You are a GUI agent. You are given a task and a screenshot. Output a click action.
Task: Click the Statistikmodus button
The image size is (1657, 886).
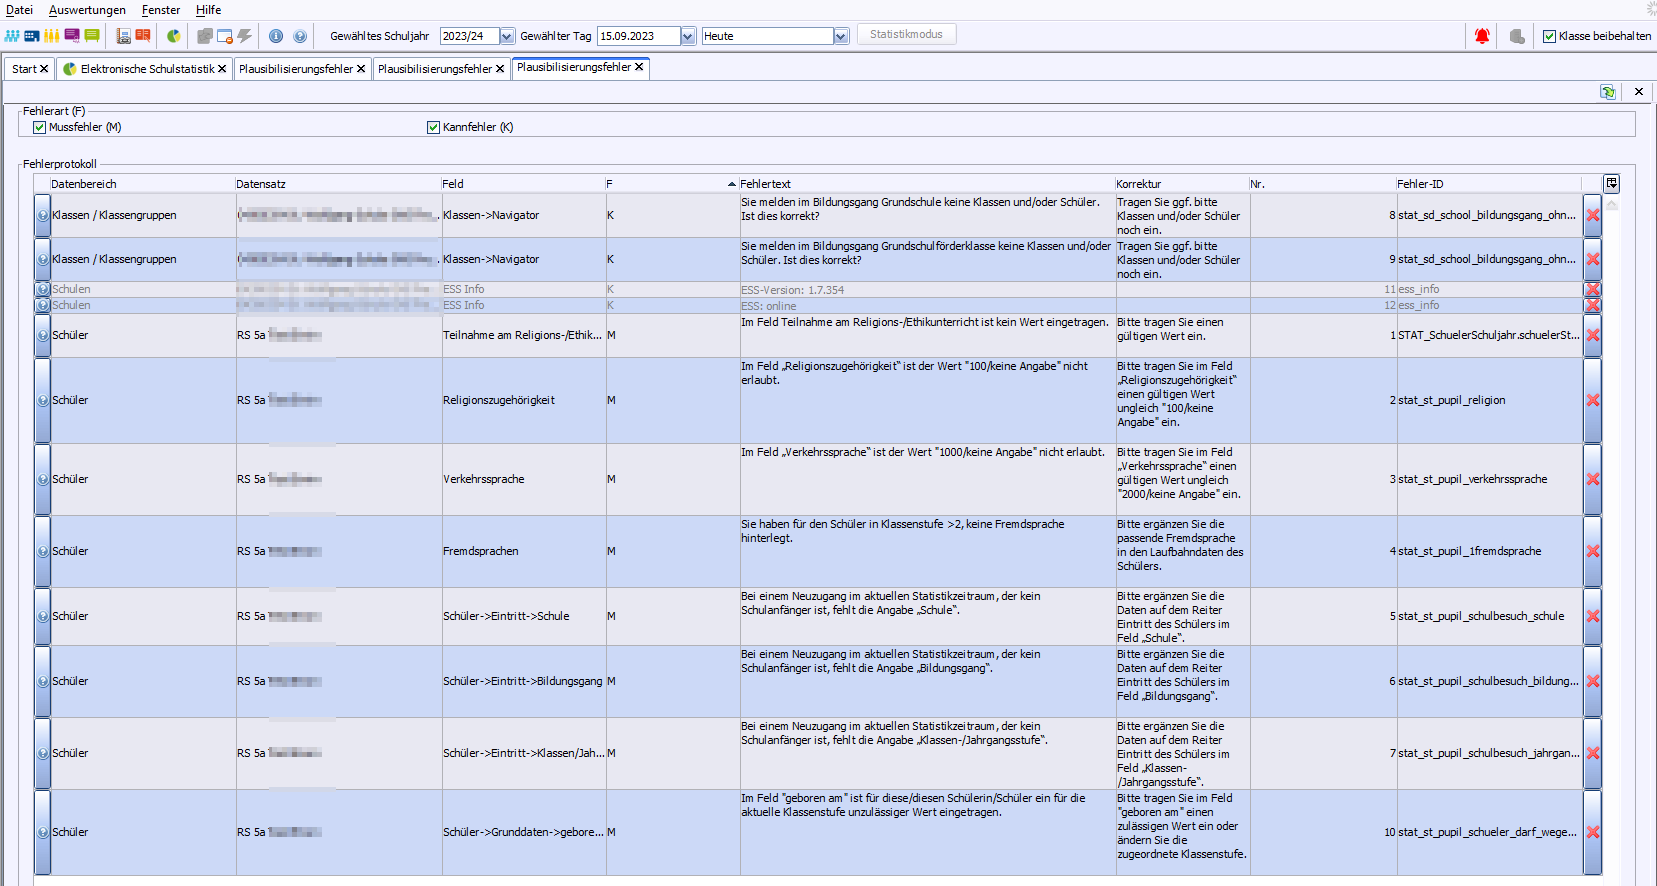(906, 34)
